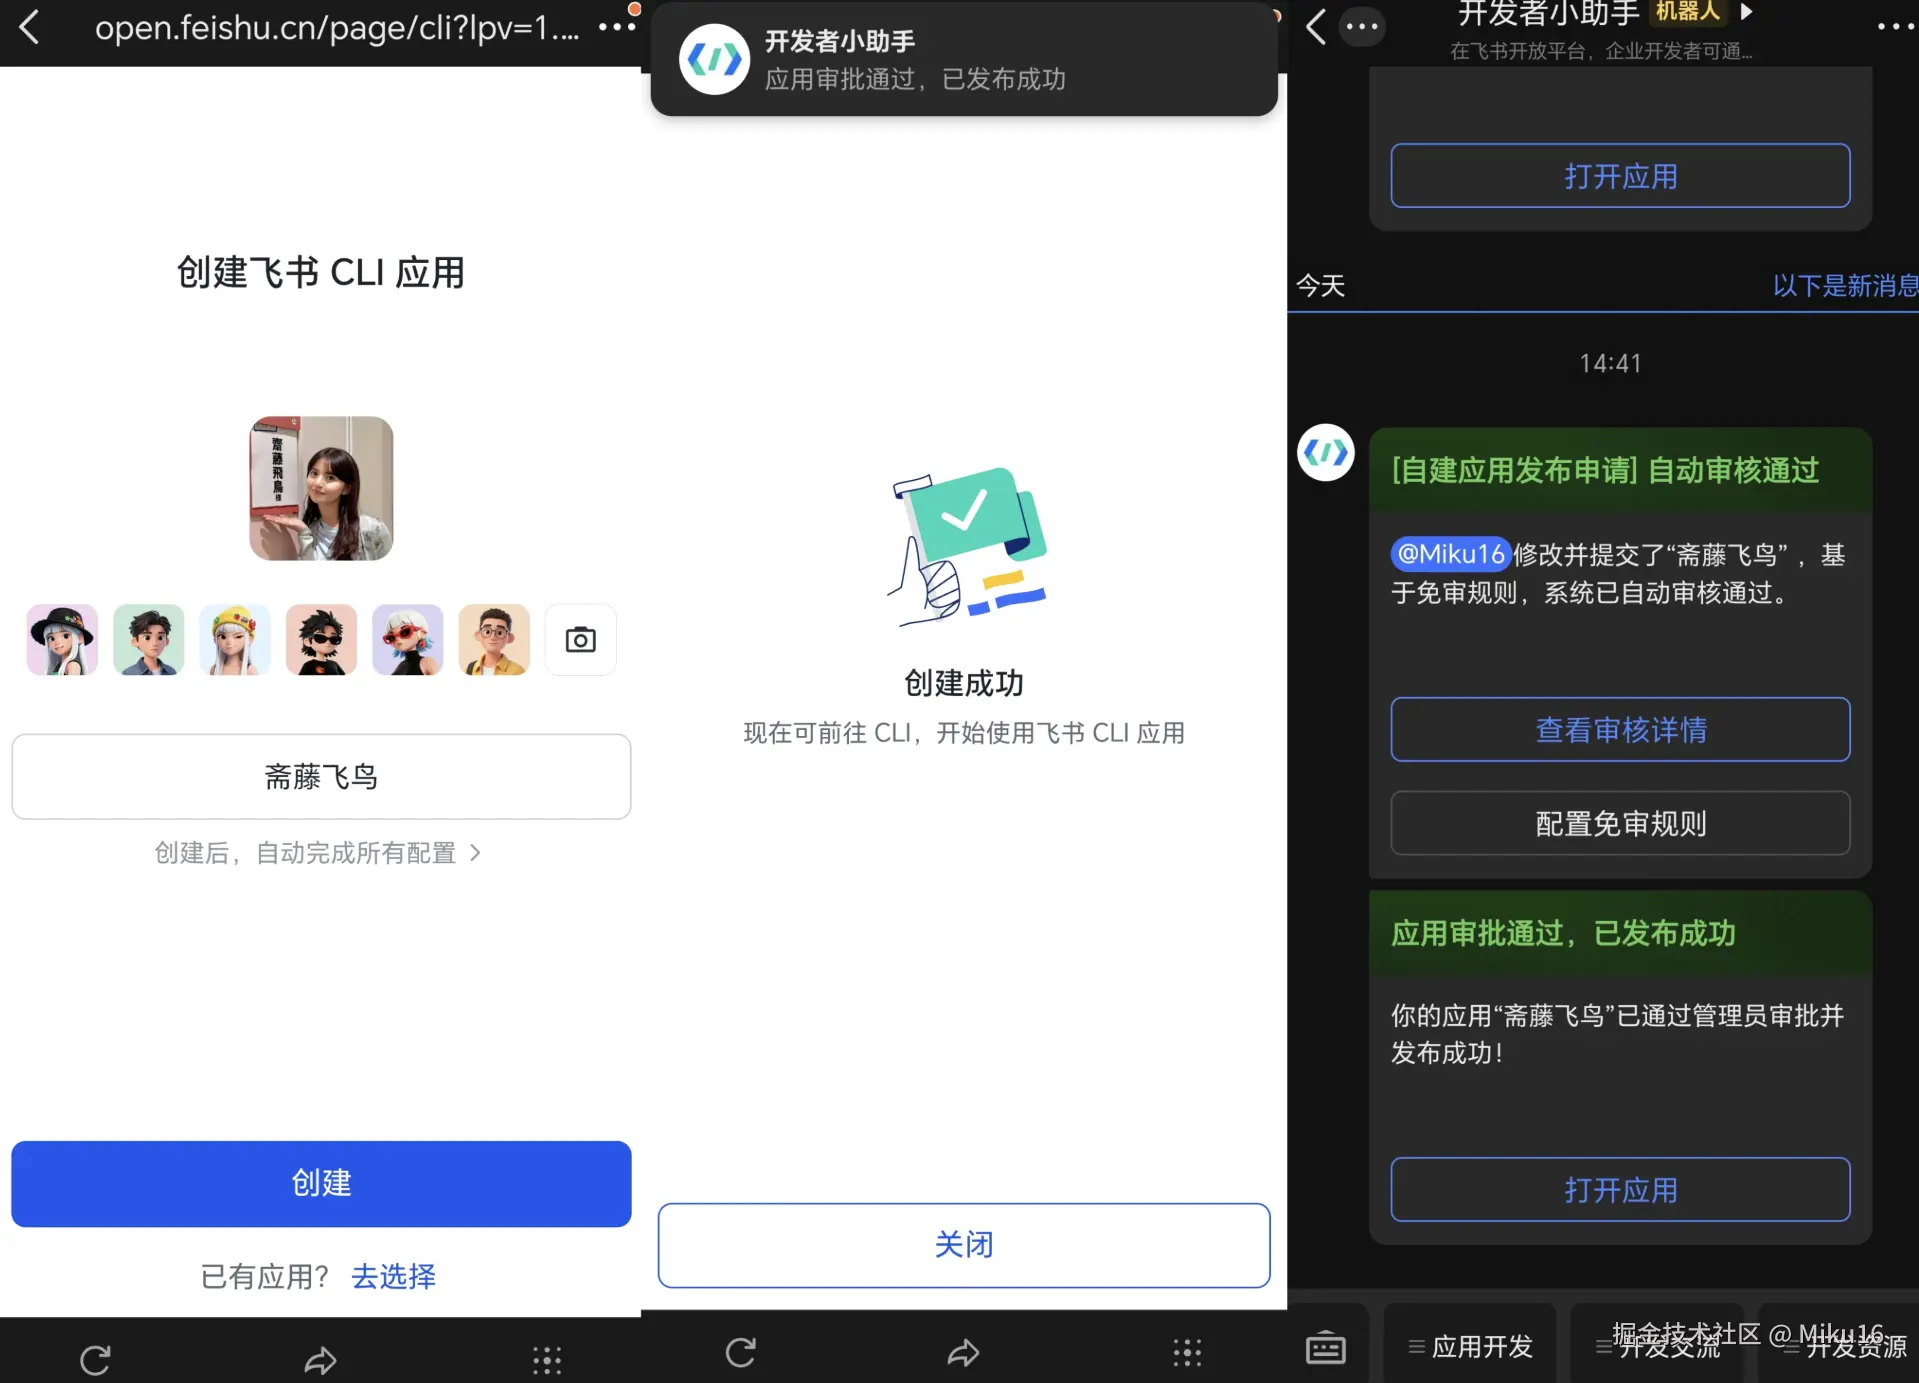Reload the page in the 创建 screen's bottom bar

[x=95, y=1360]
